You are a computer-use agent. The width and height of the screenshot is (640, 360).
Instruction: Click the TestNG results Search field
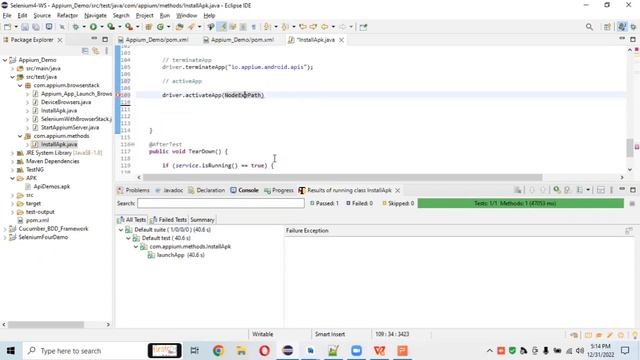221,203
